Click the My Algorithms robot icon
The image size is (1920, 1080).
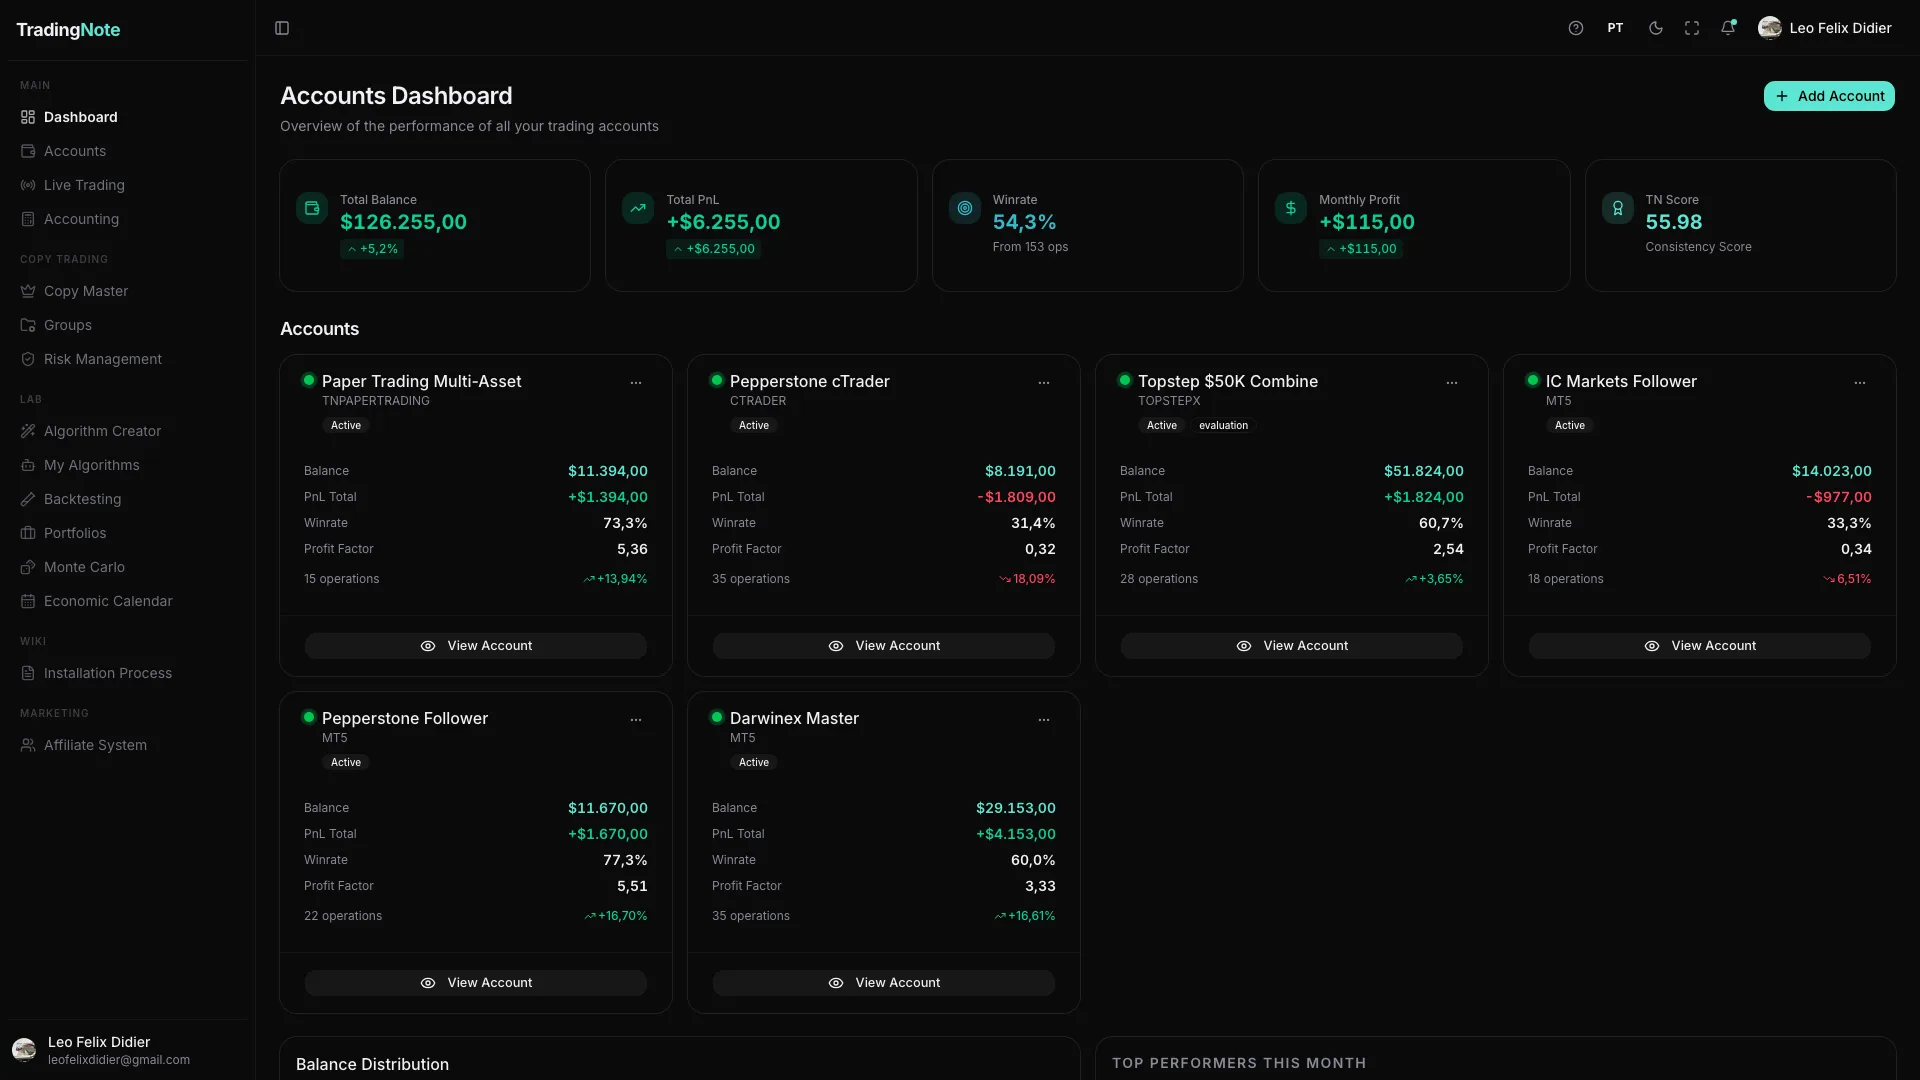pyautogui.click(x=28, y=465)
